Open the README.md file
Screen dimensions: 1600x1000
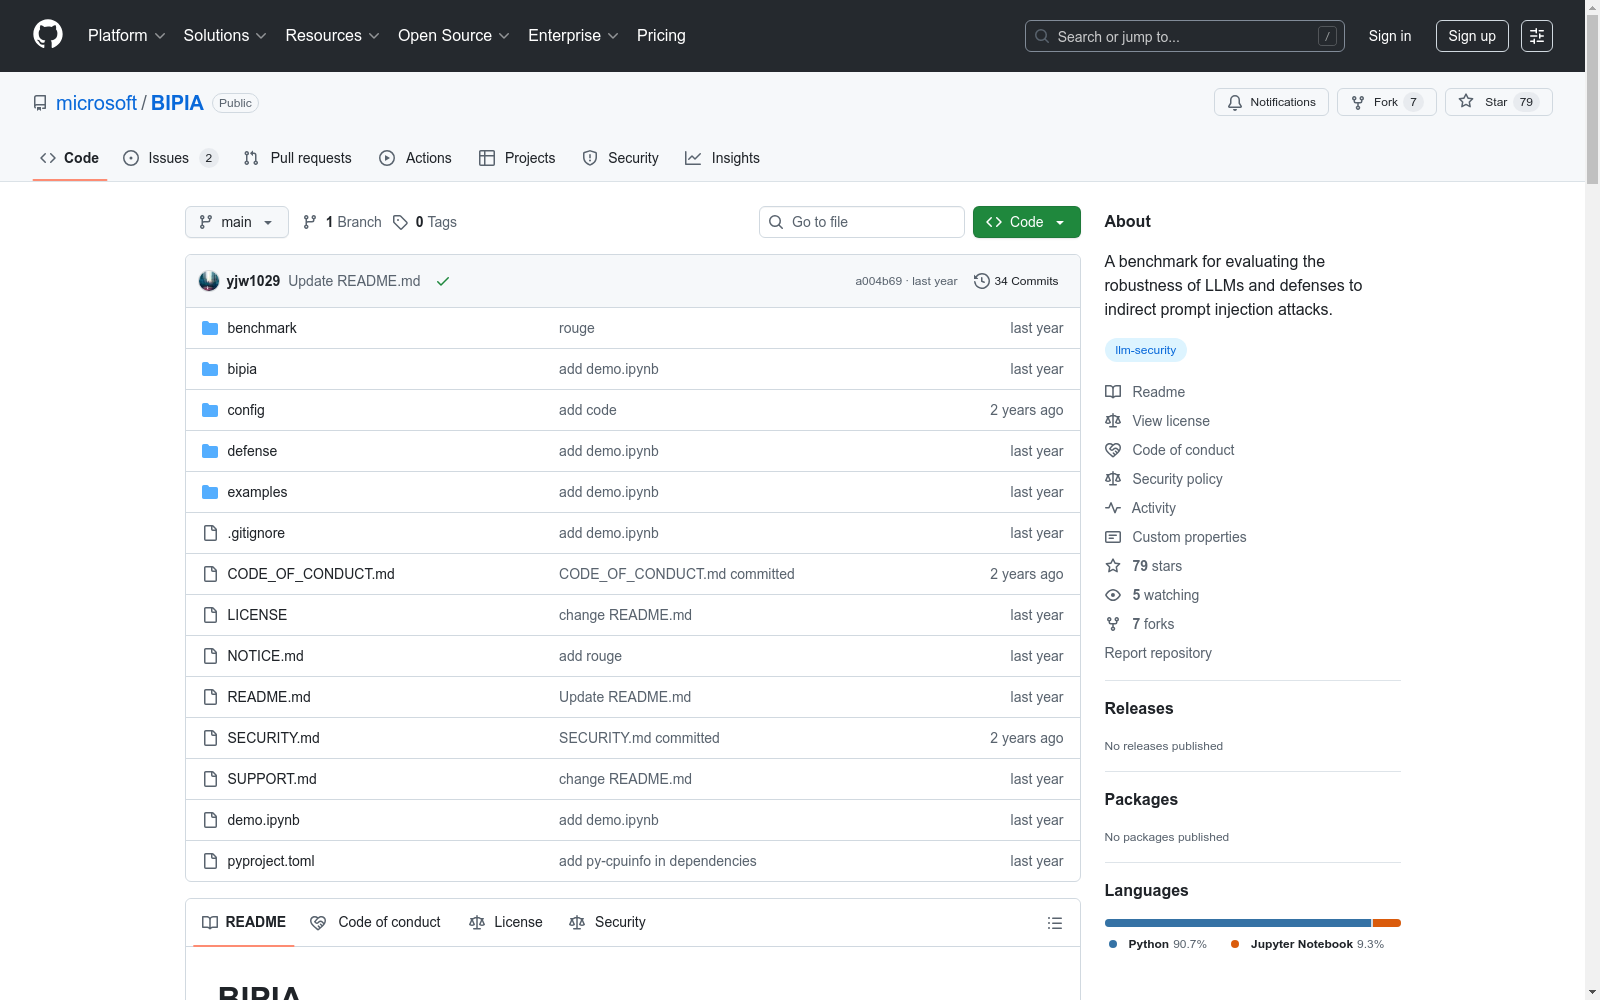click(269, 697)
